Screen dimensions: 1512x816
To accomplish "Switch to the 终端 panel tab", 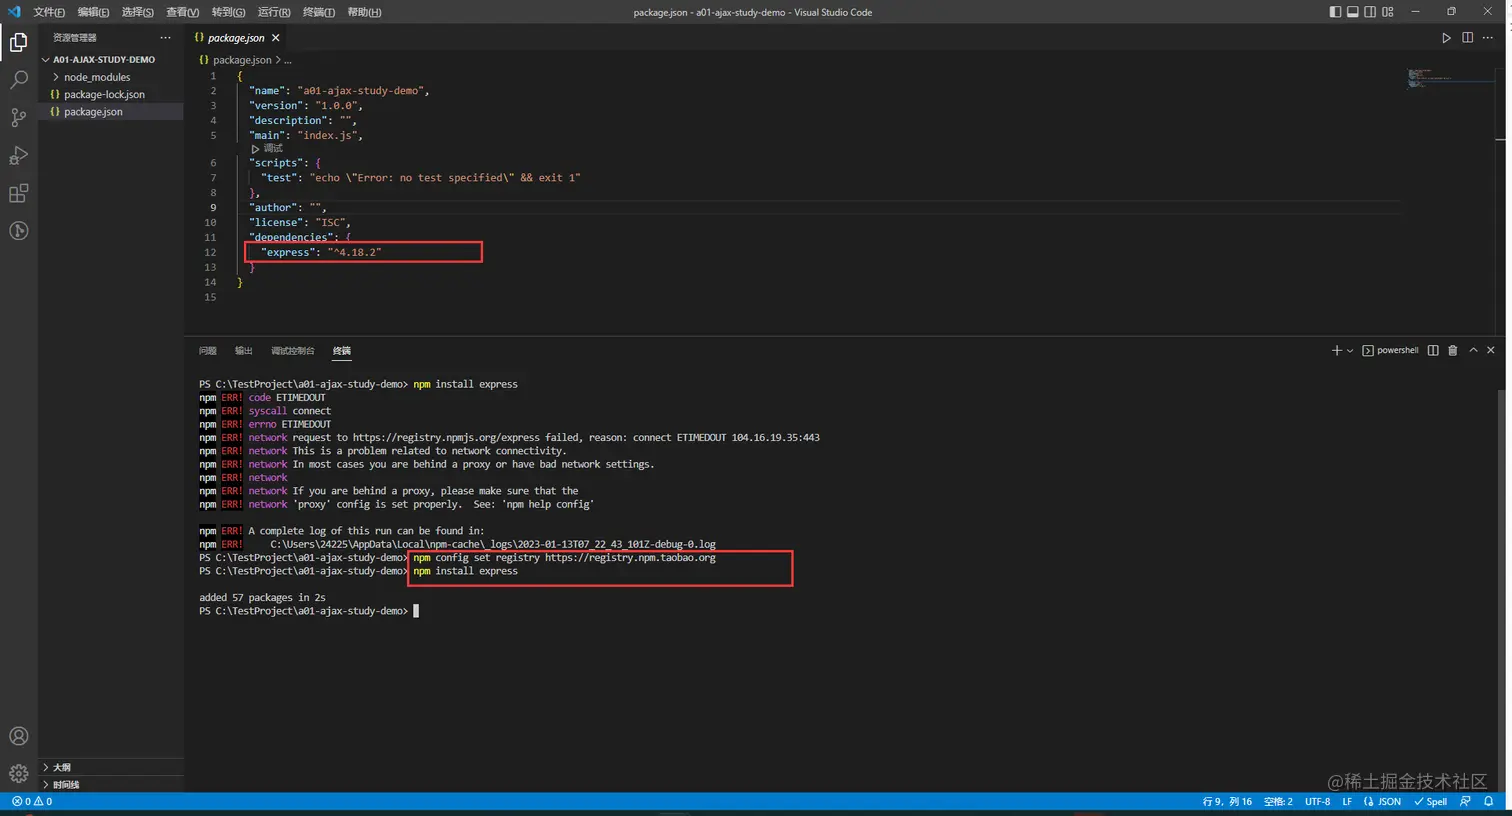I will [x=342, y=351].
